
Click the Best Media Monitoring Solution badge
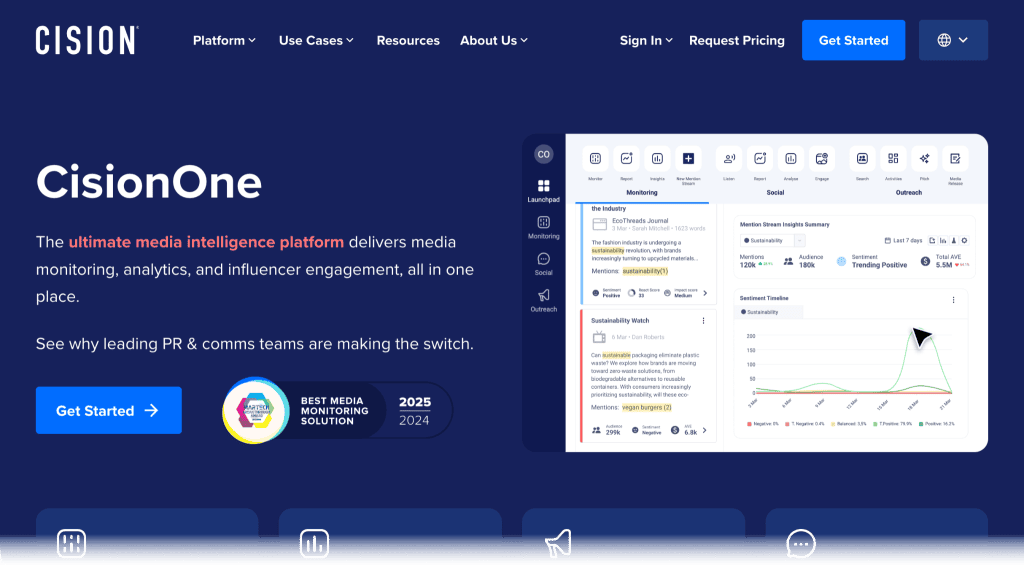337,411
